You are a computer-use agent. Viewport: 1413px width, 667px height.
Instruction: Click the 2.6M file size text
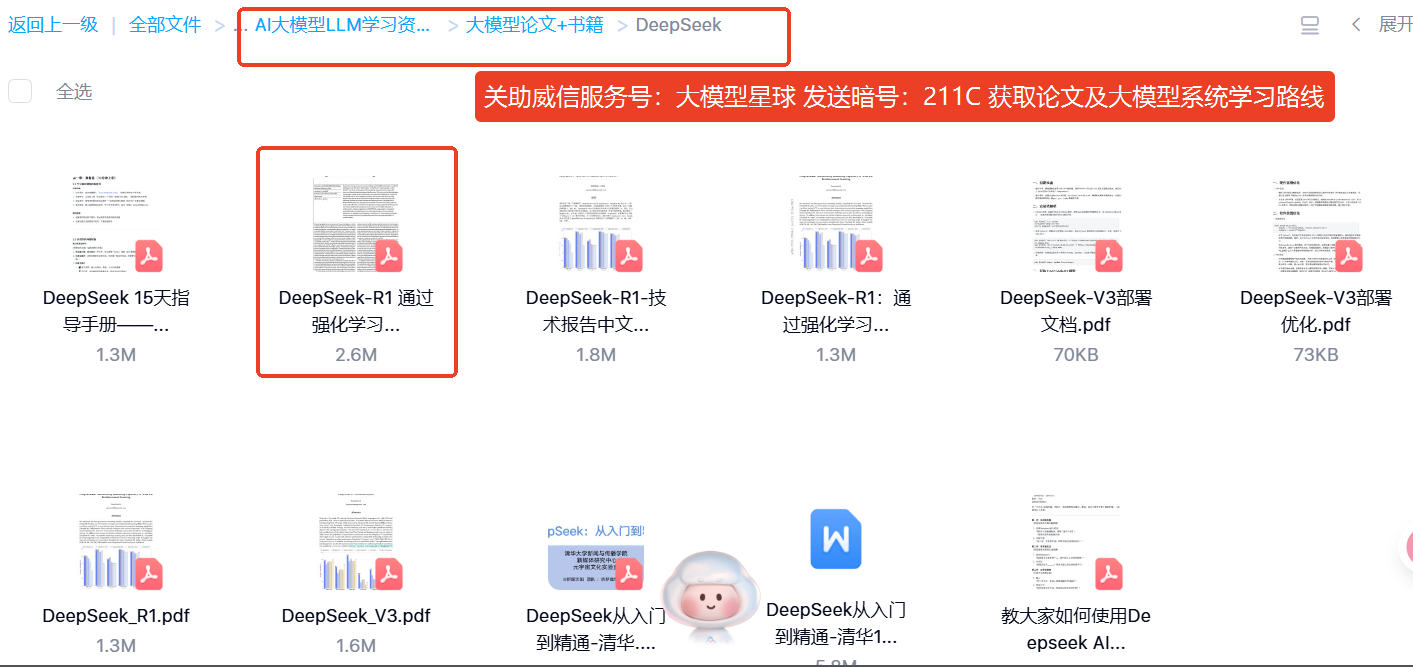click(x=356, y=355)
